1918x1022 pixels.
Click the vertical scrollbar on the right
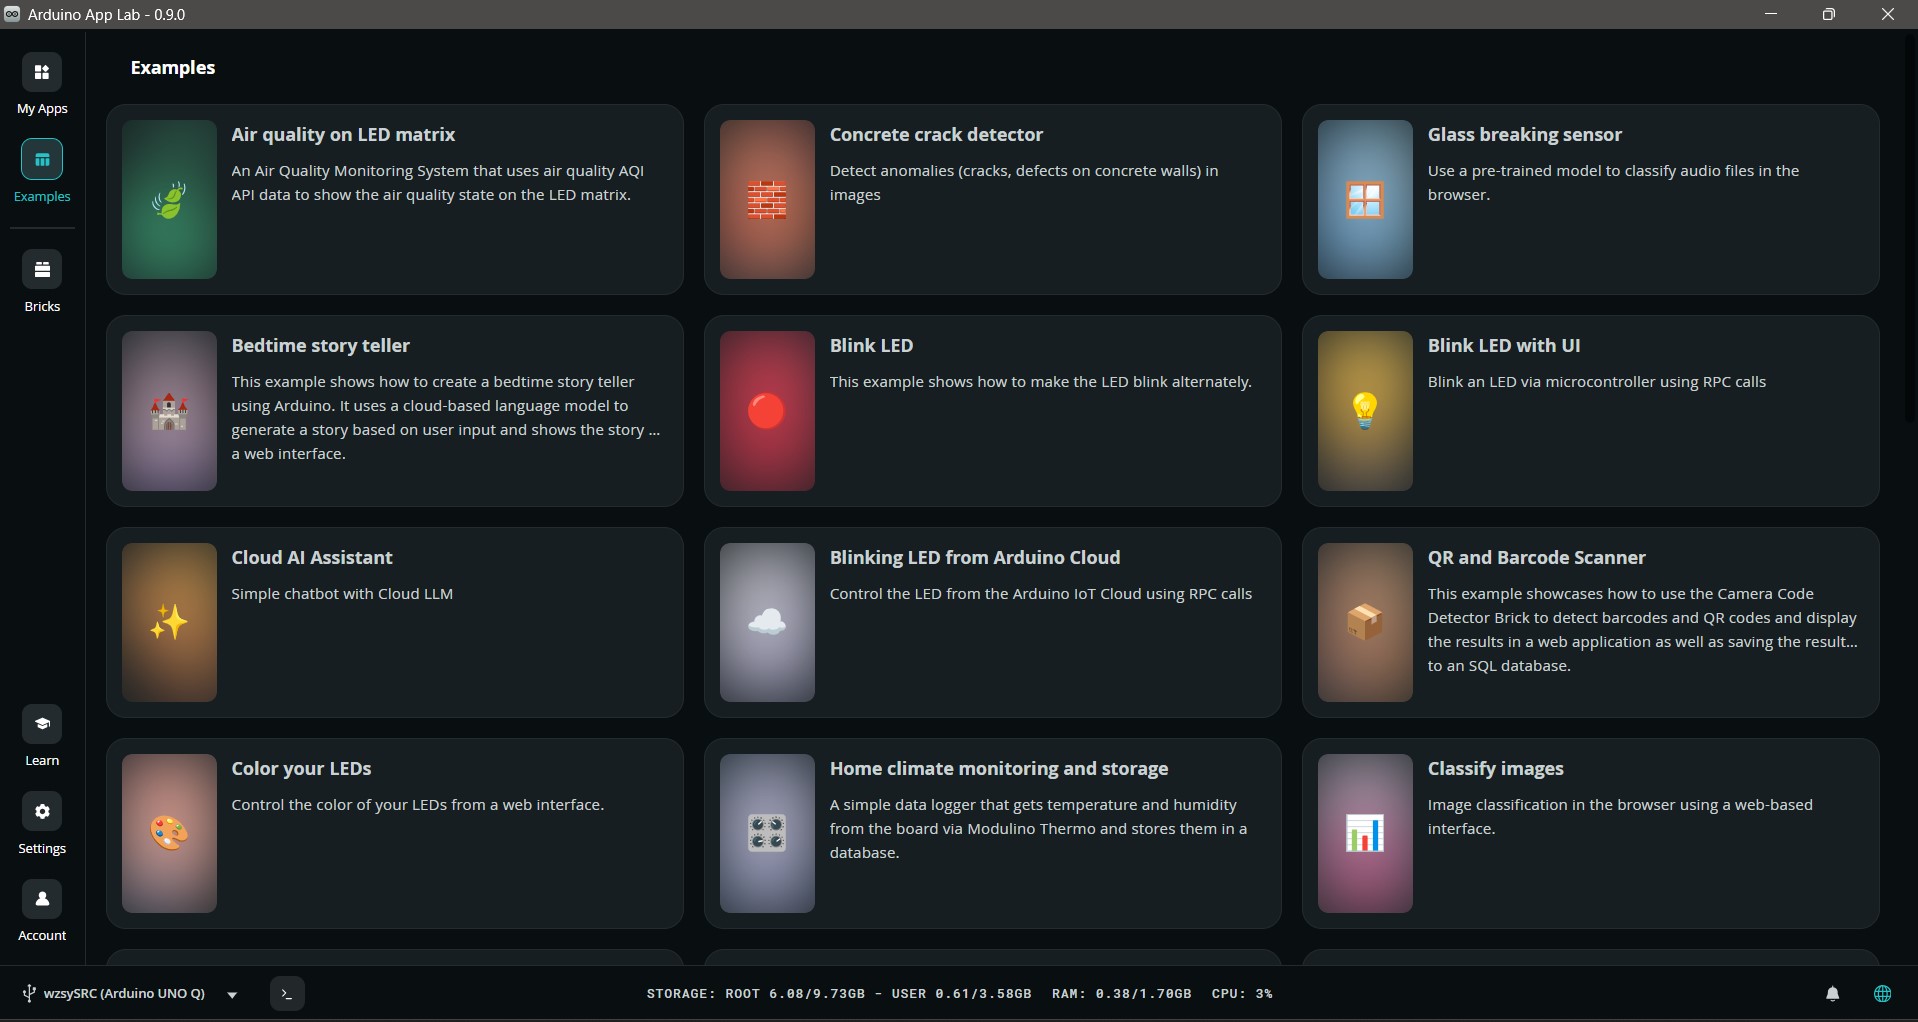coord(1912,230)
